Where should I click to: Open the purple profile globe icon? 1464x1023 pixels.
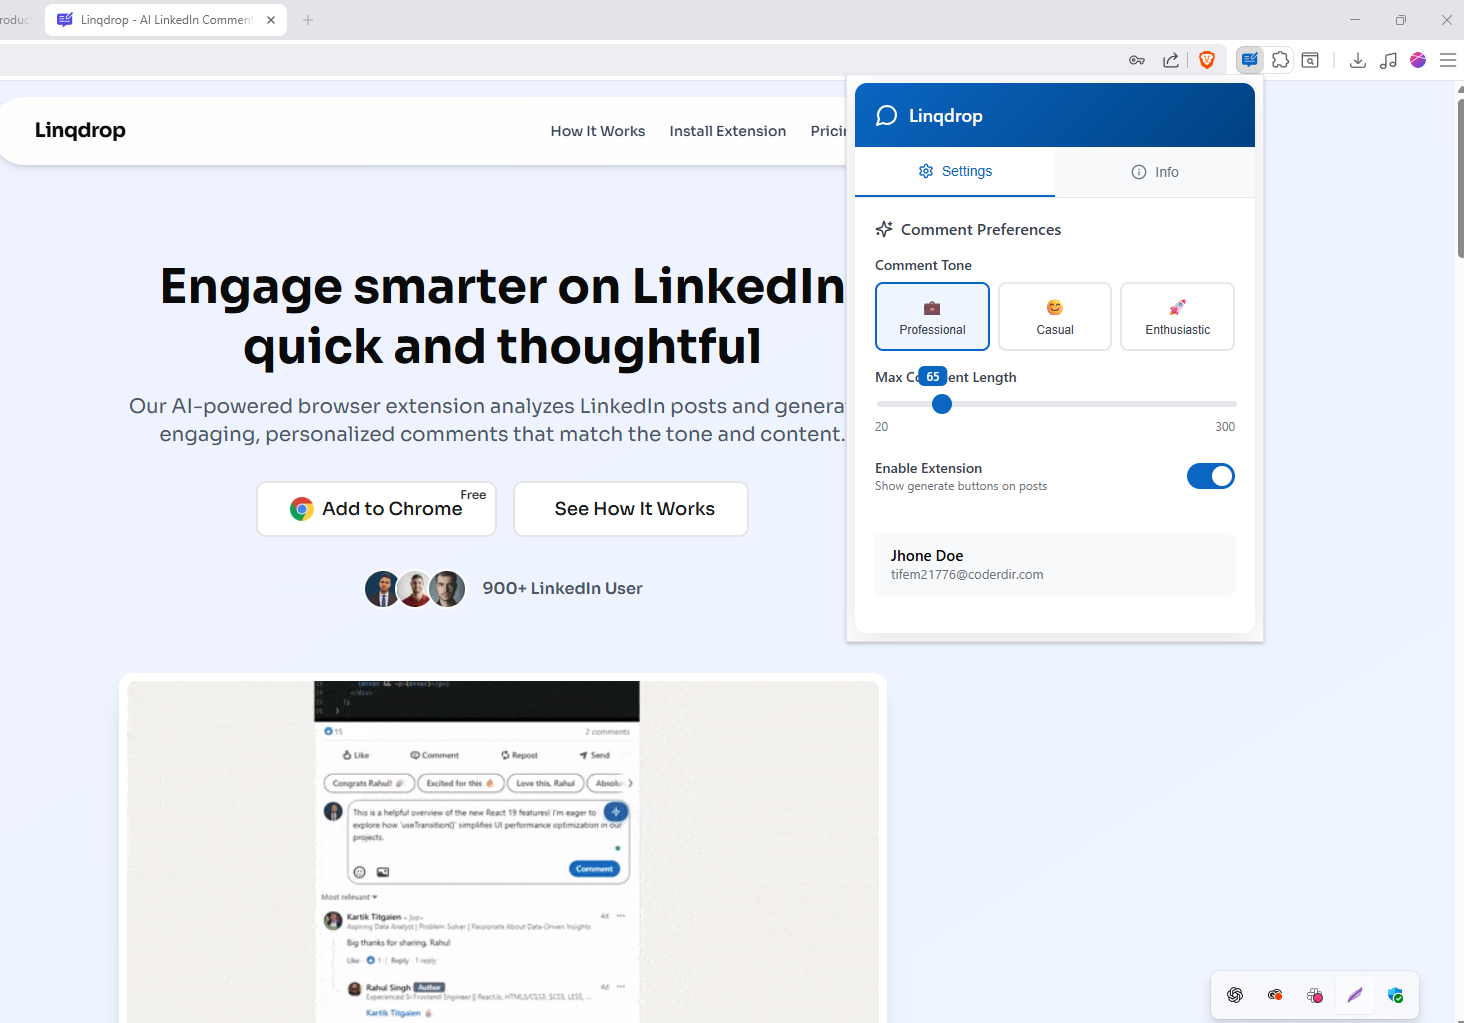1418,60
